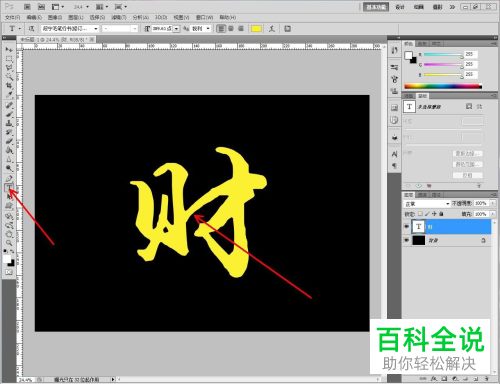Switch to the 设计 workspace
This screenshot has height=384, width=500.
pyautogui.click(x=400, y=7)
